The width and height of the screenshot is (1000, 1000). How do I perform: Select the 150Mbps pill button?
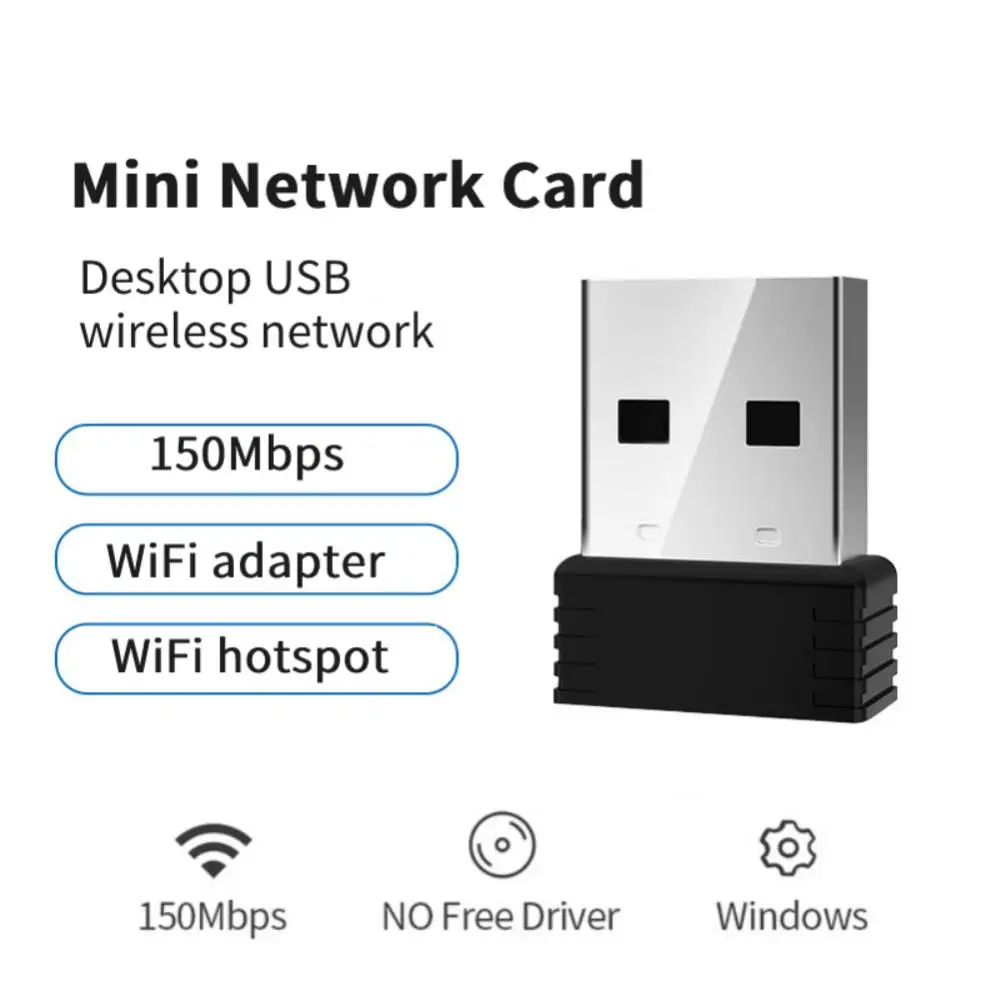[x=256, y=459]
